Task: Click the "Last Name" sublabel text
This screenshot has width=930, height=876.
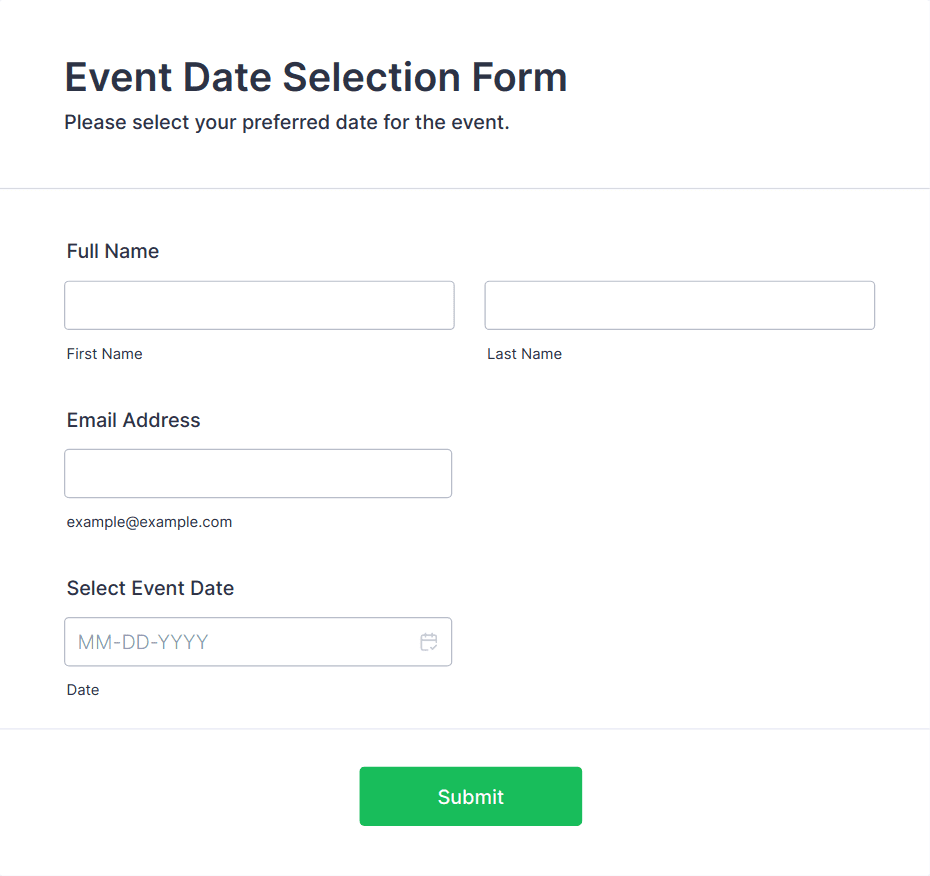Action: (524, 354)
